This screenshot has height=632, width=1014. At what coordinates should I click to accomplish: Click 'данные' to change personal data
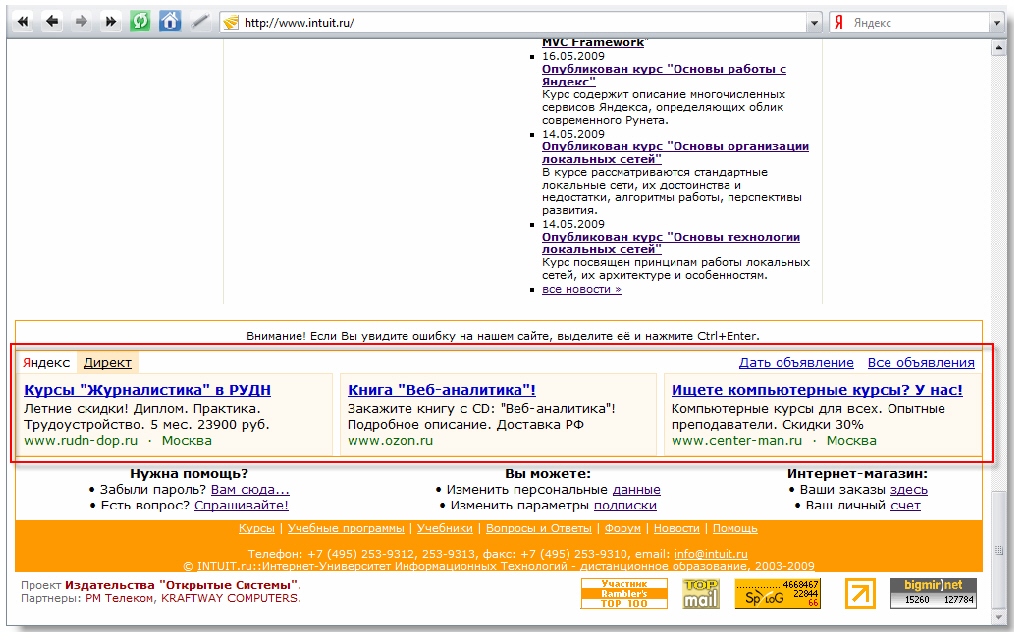[636, 490]
